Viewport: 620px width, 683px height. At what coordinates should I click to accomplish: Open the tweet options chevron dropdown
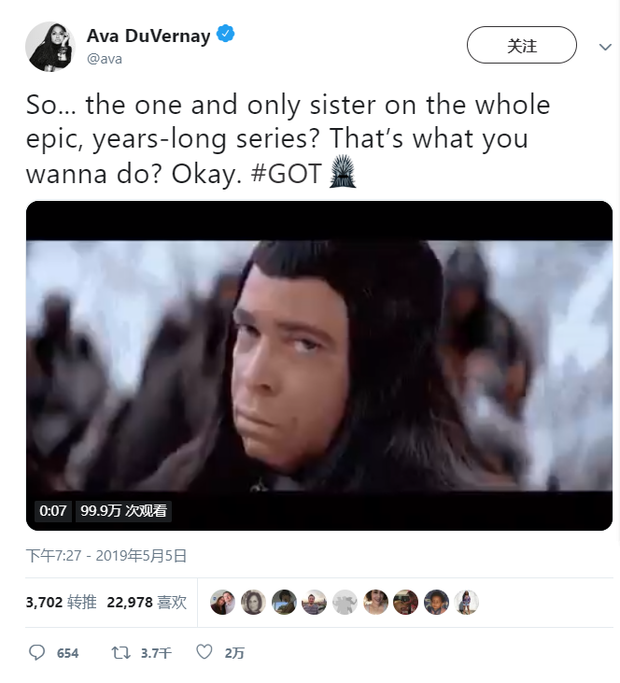(605, 47)
